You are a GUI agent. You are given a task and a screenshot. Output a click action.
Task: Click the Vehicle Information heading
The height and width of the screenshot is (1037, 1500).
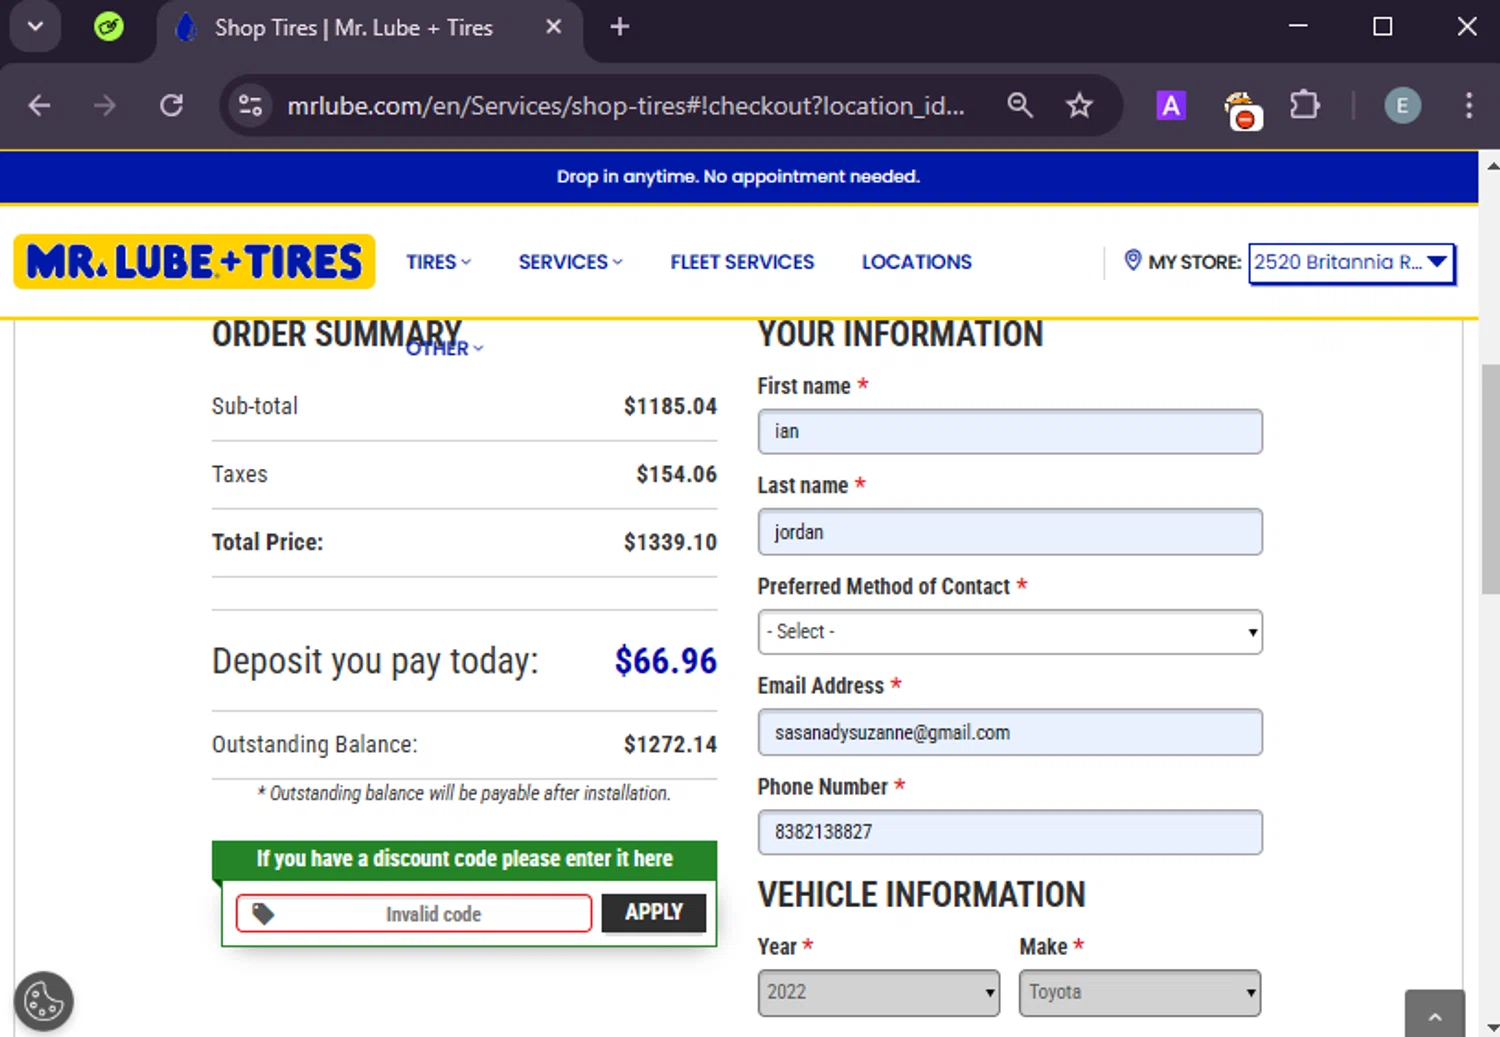point(921,894)
